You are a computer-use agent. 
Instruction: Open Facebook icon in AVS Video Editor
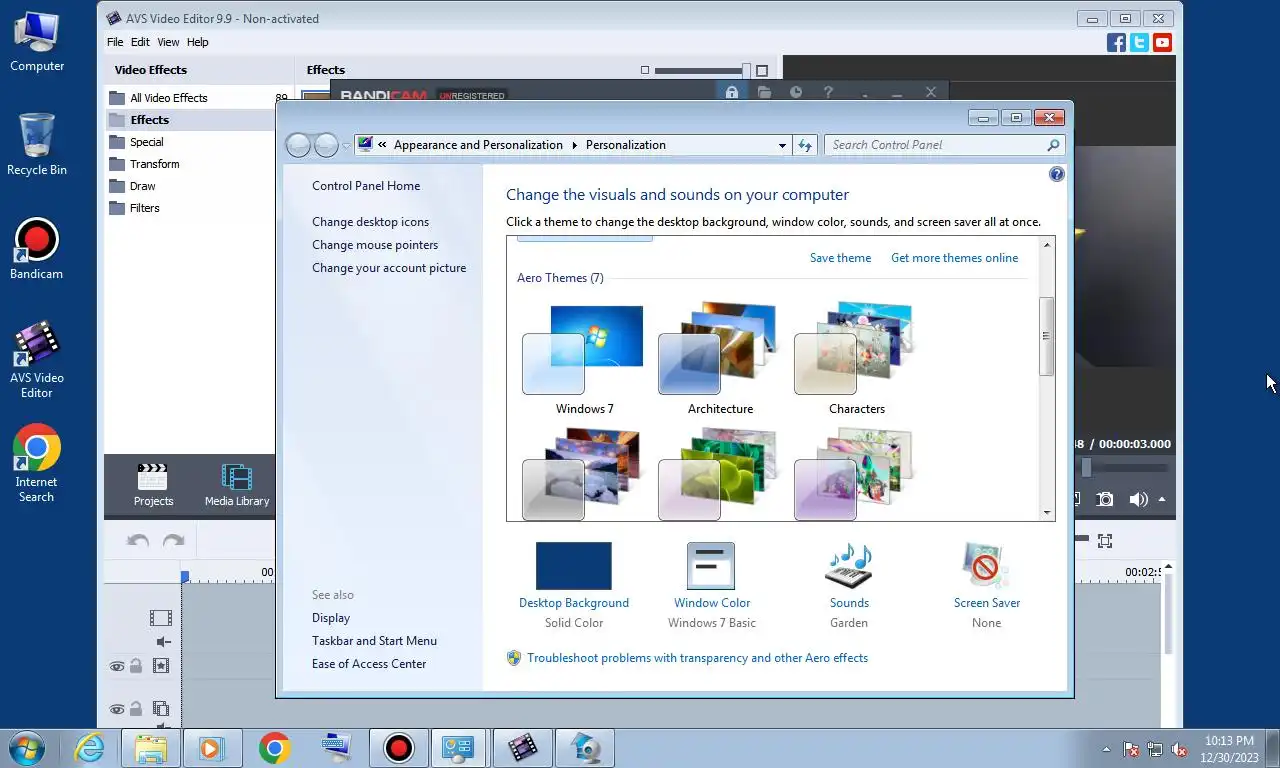tap(1116, 42)
